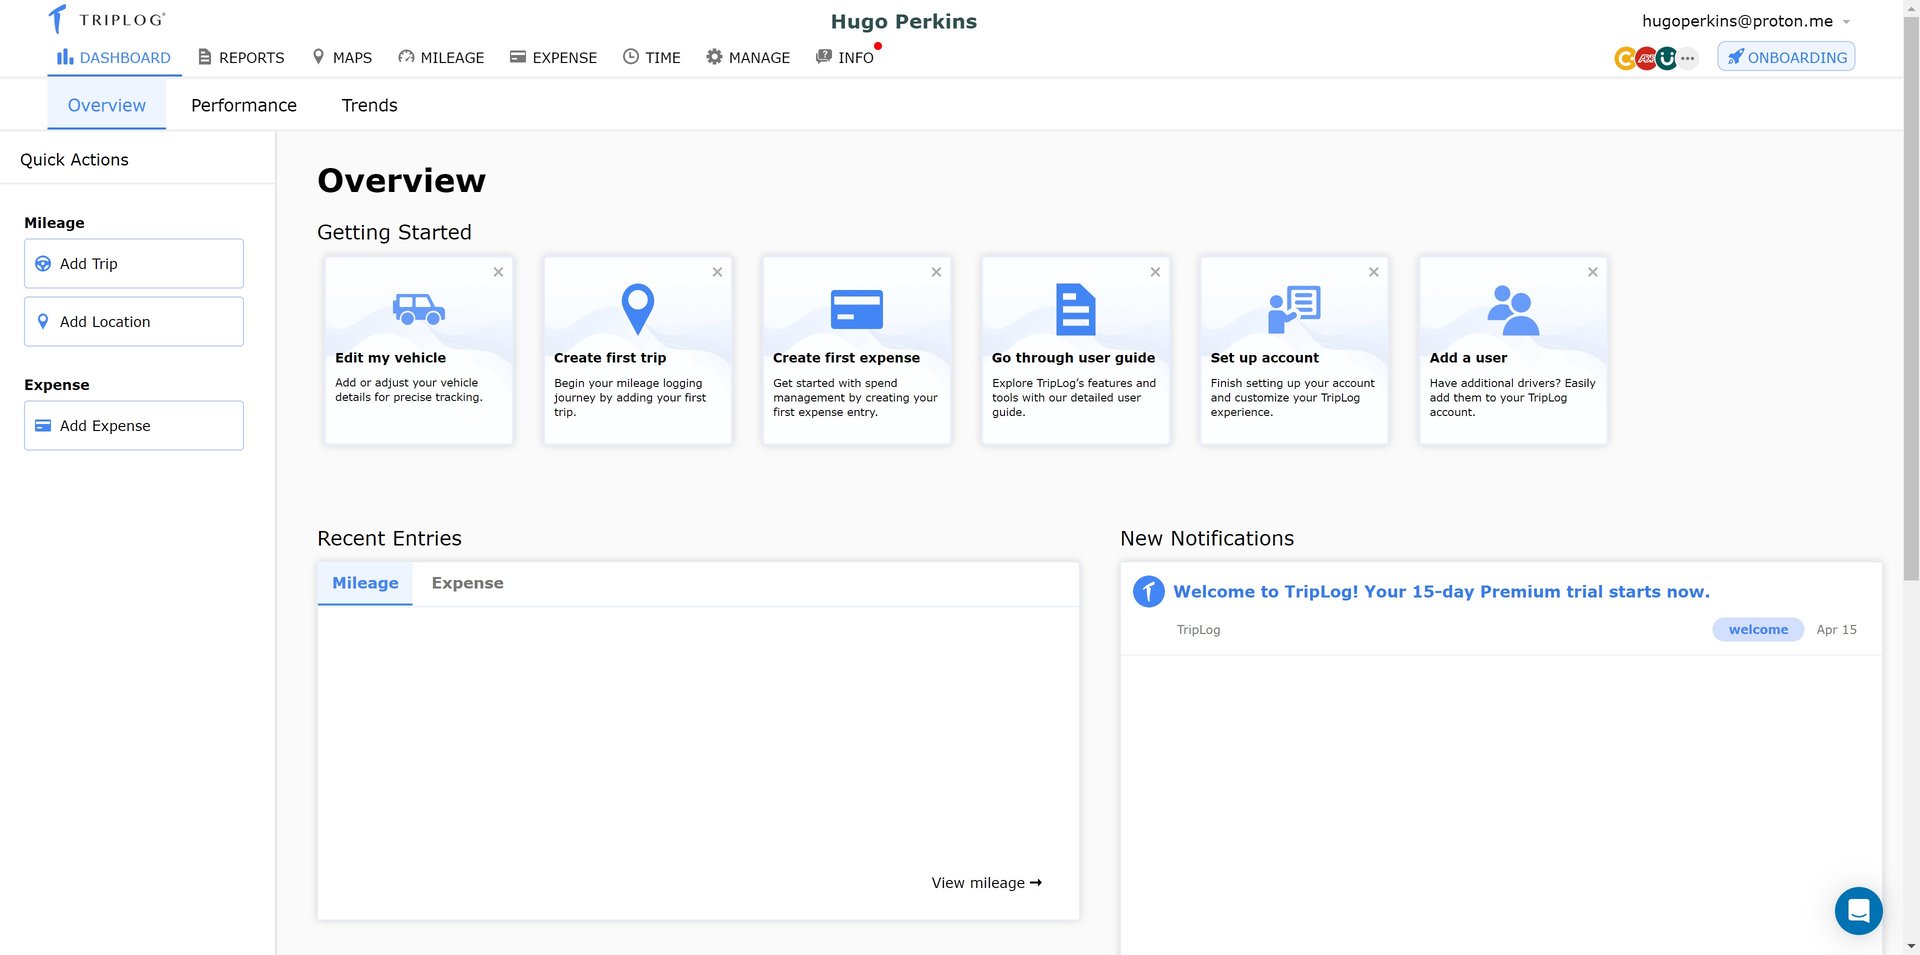Image resolution: width=1920 pixels, height=955 pixels.
Task: Dismiss the Go through user guide card
Action: pyautogui.click(x=1155, y=272)
